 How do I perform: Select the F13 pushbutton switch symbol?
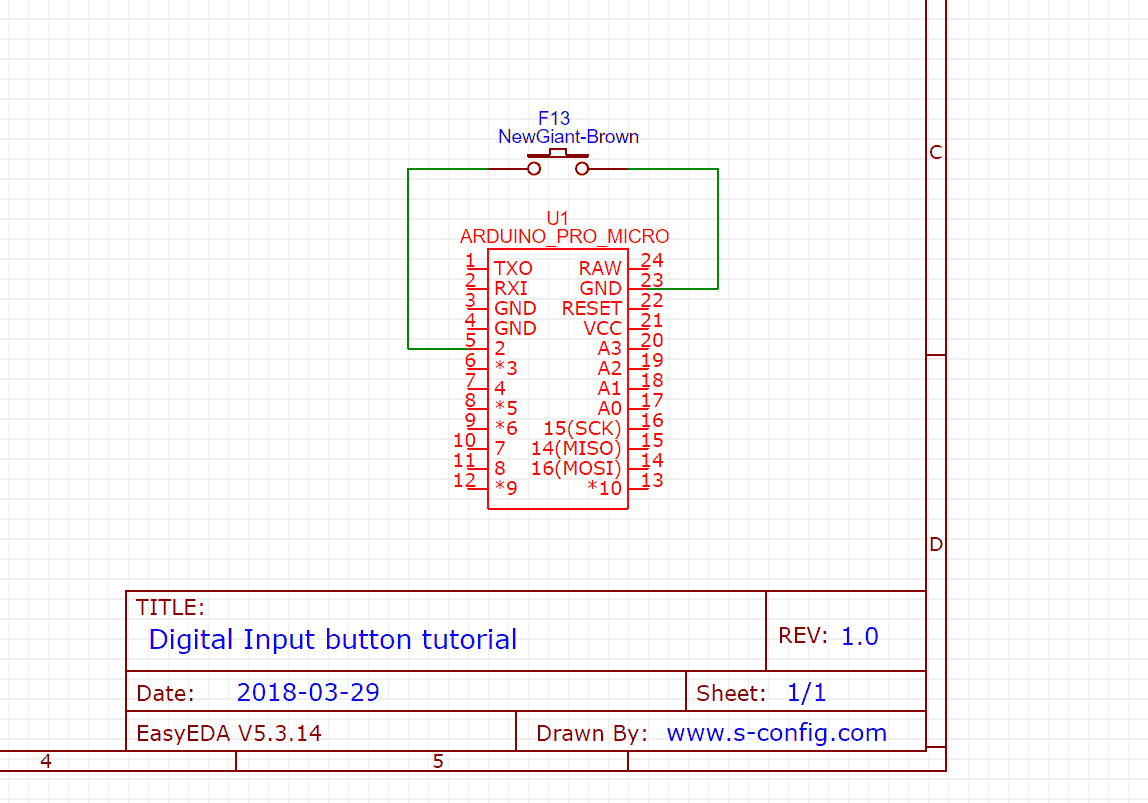[x=558, y=163]
